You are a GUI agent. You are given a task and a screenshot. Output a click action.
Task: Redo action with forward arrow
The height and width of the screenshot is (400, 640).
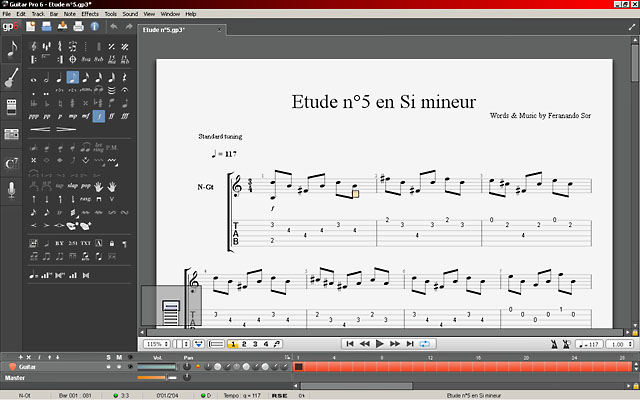point(129,27)
